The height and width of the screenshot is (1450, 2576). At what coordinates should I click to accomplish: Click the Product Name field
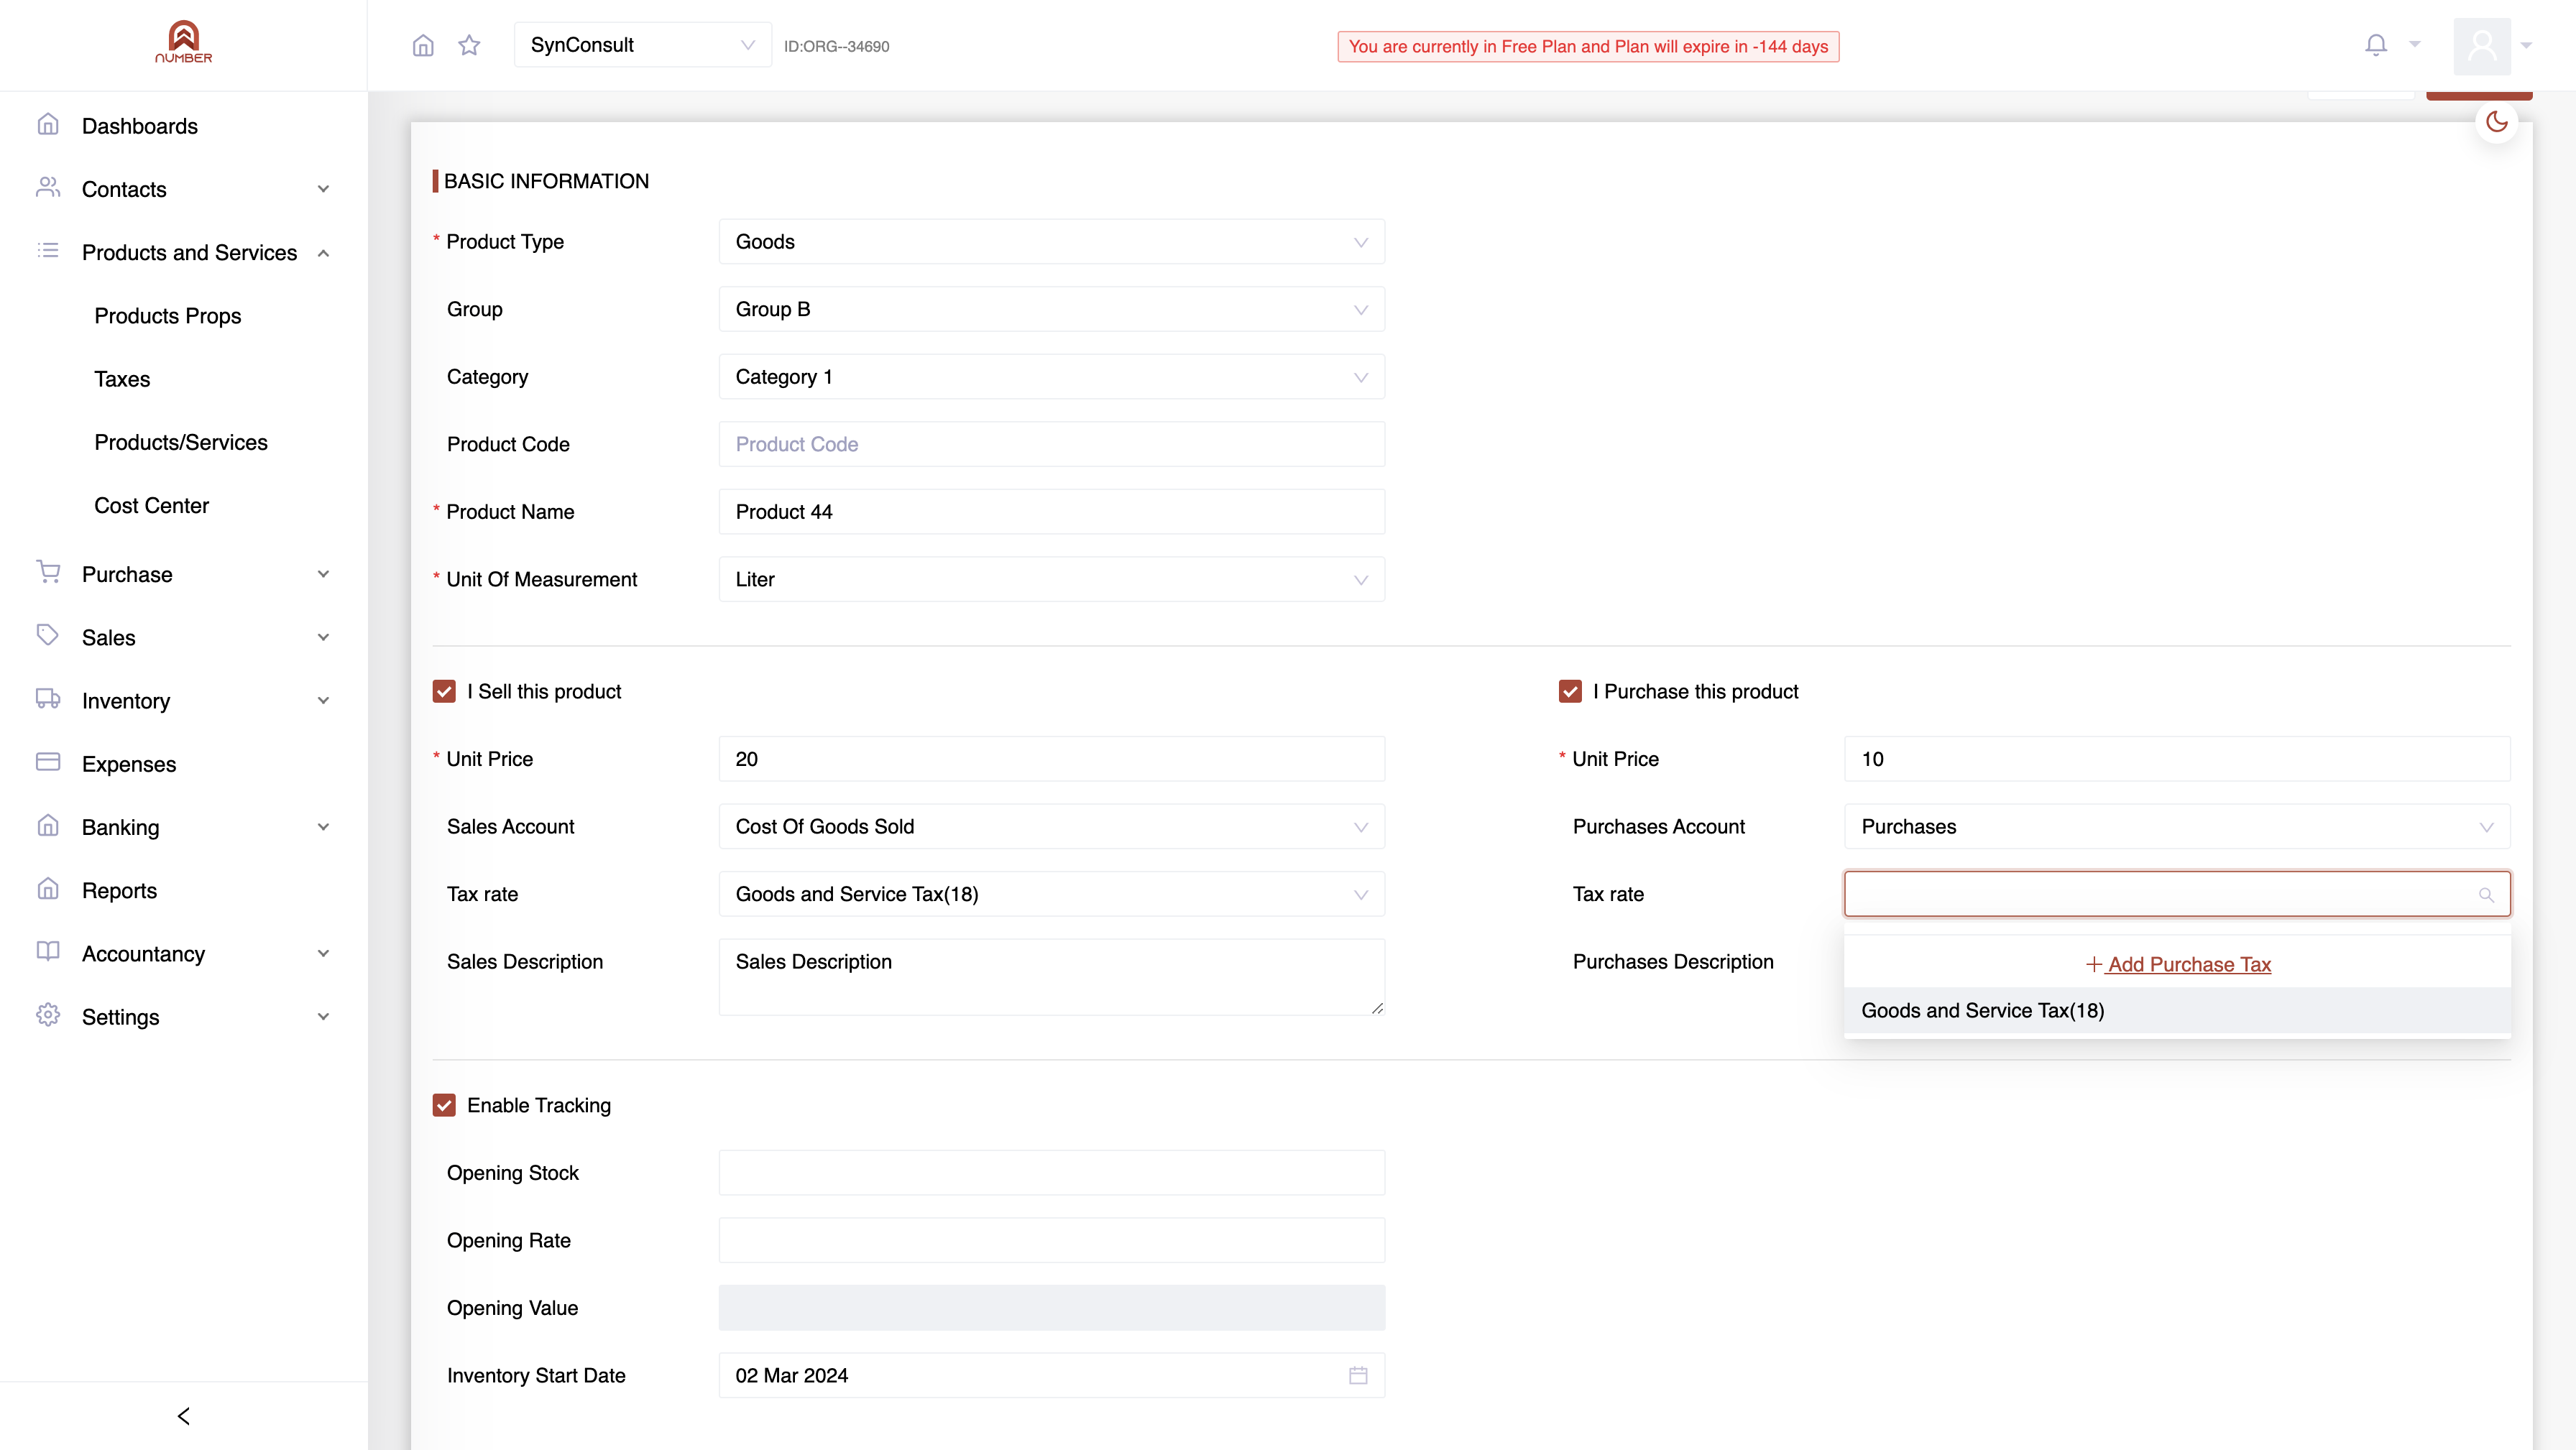point(1051,512)
